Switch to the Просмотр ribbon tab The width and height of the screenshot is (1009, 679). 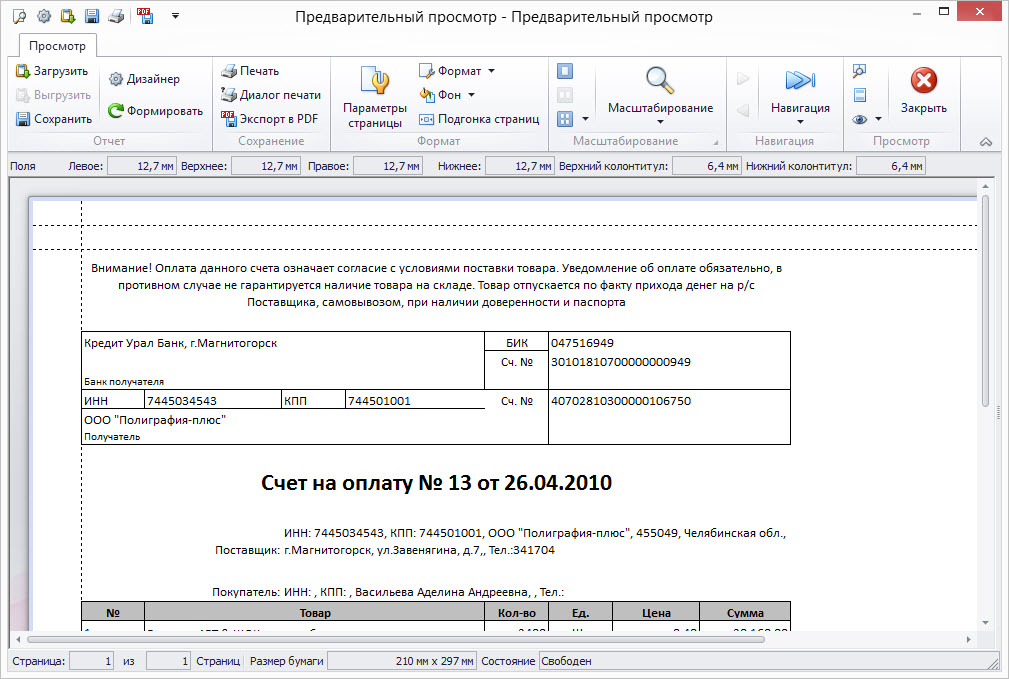coord(57,46)
